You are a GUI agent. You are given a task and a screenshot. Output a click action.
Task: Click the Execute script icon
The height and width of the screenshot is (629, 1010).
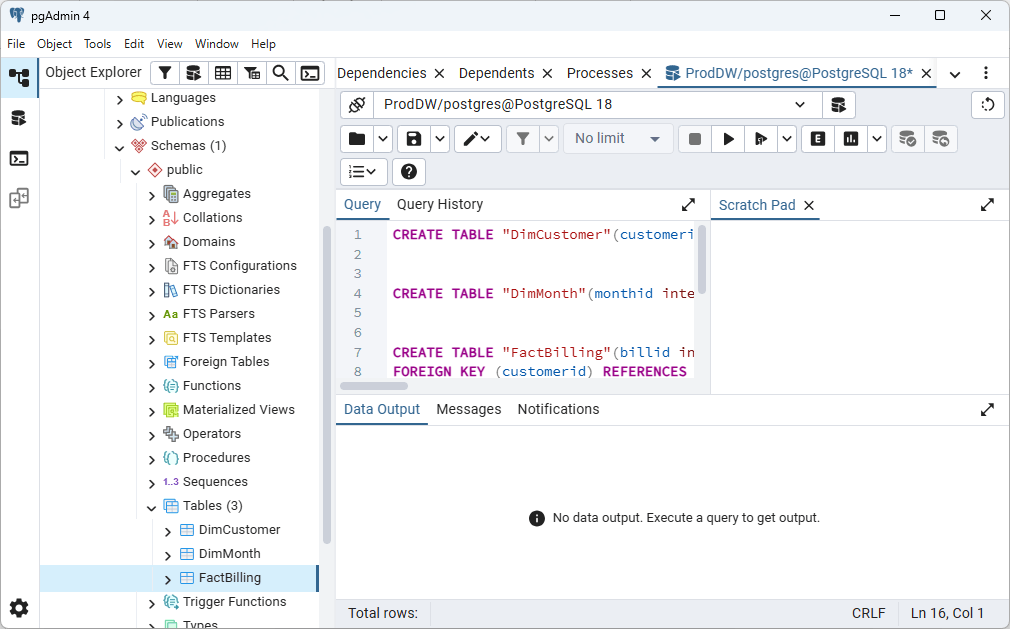point(761,139)
